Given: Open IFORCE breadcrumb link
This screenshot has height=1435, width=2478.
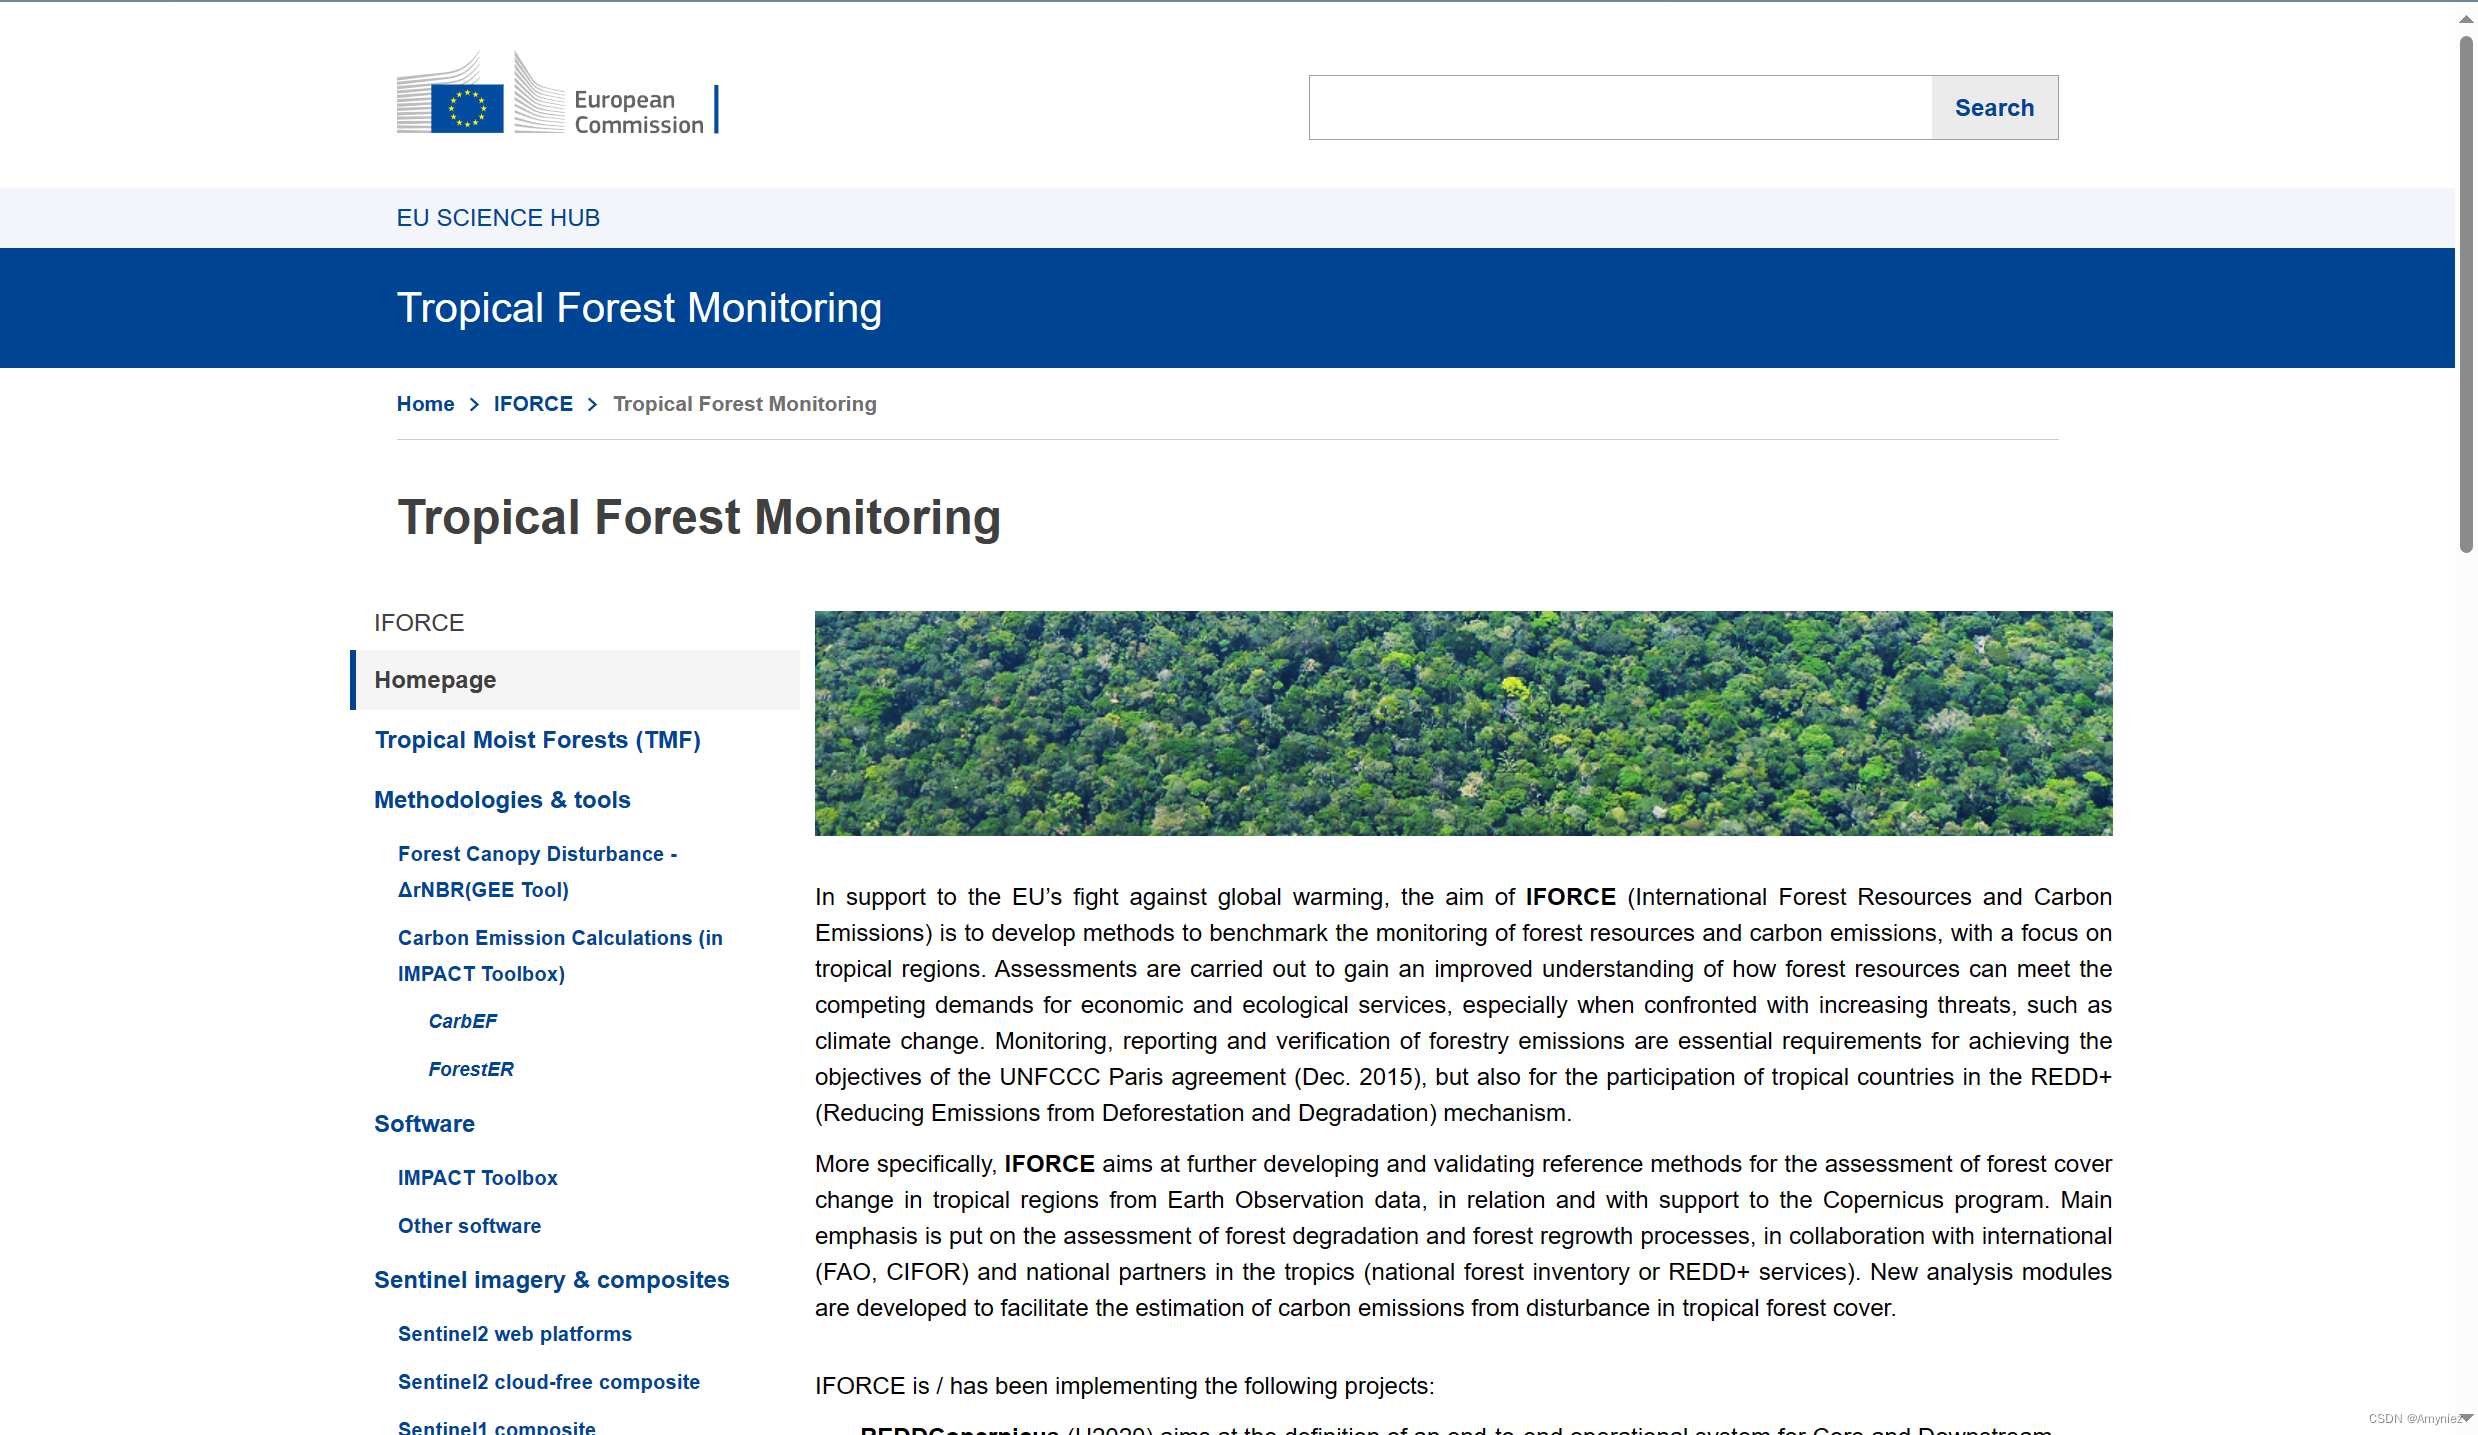Looking at the screenshot, I should click(x=532, y=404).
